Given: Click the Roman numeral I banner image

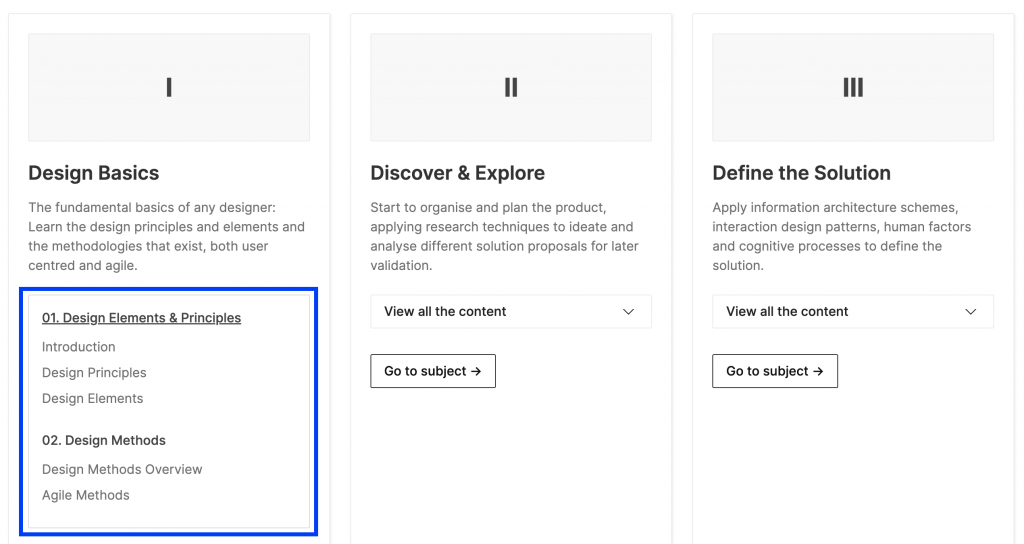Looking at the screenshot, I should click(x=168, y=87).
